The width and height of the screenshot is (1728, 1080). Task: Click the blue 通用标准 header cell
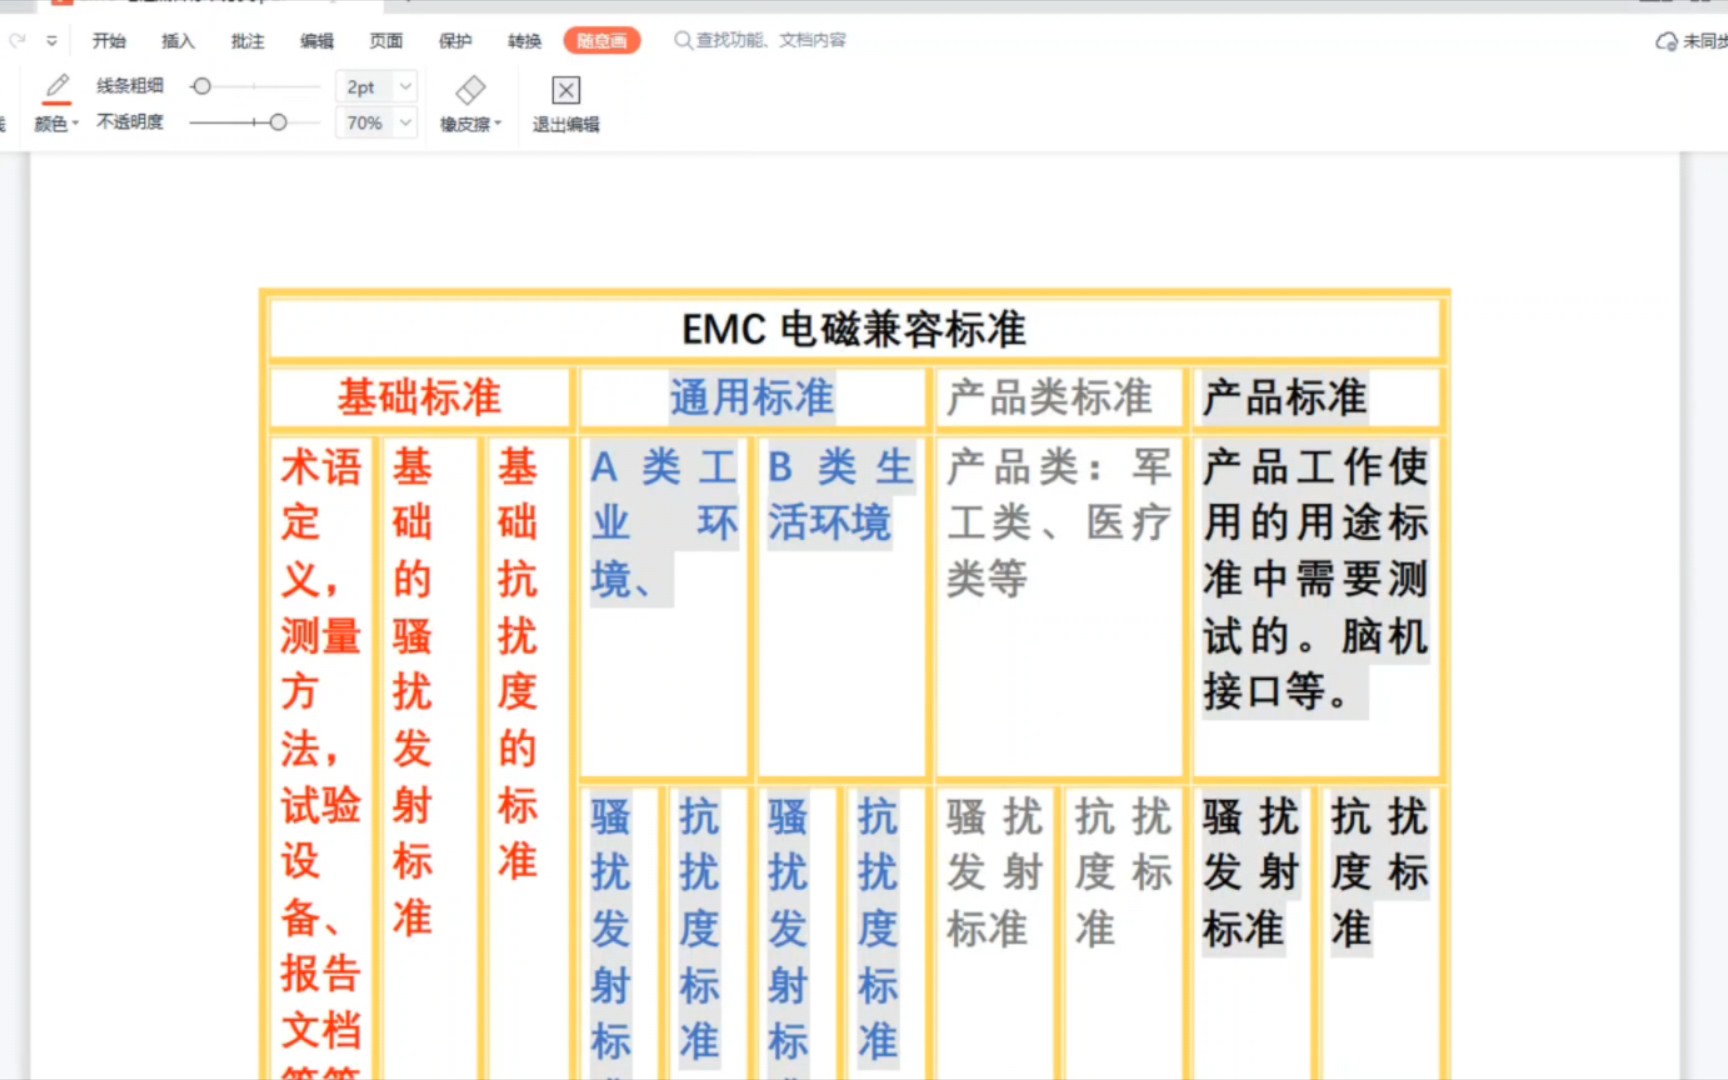[752, 397]
